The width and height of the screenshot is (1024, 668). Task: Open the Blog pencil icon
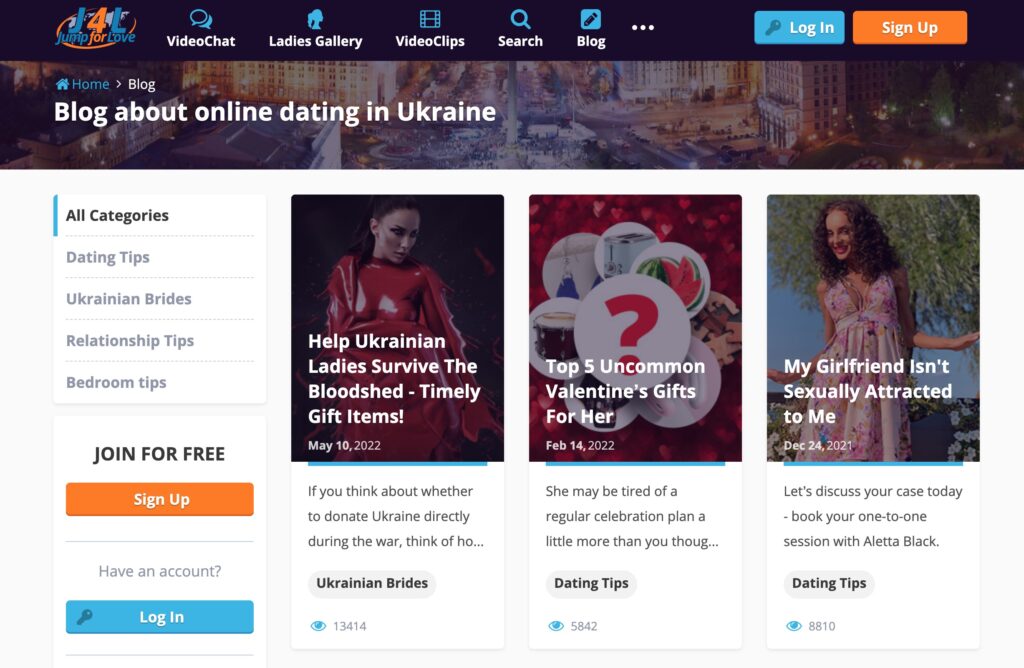coord(590,19)
